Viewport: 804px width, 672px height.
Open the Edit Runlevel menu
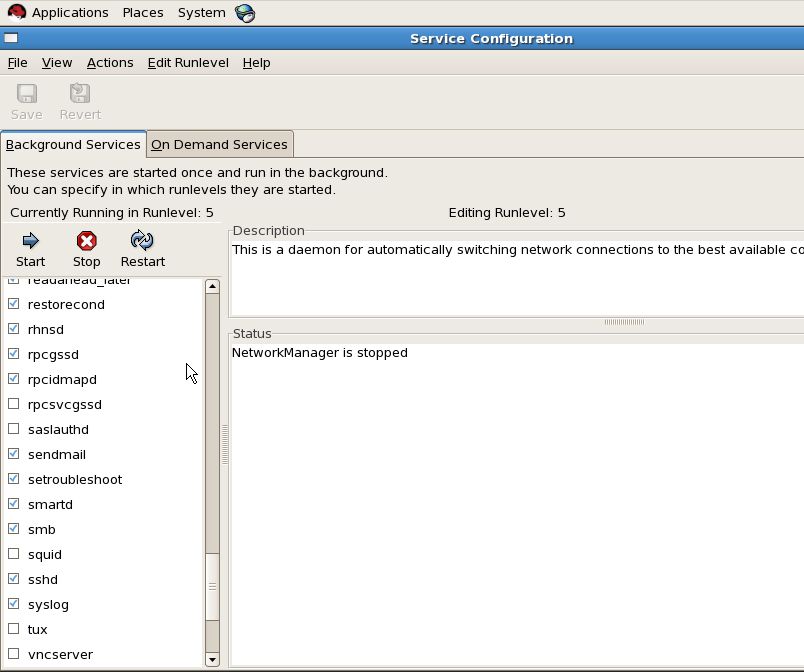click(x=188, y=63)
